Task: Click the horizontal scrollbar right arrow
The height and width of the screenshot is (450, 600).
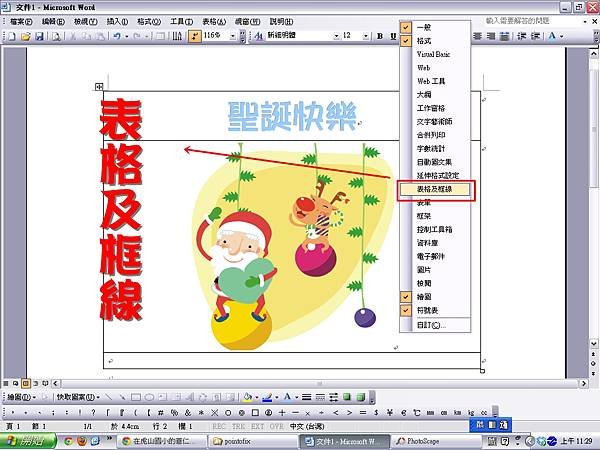Action: point(584,383)
